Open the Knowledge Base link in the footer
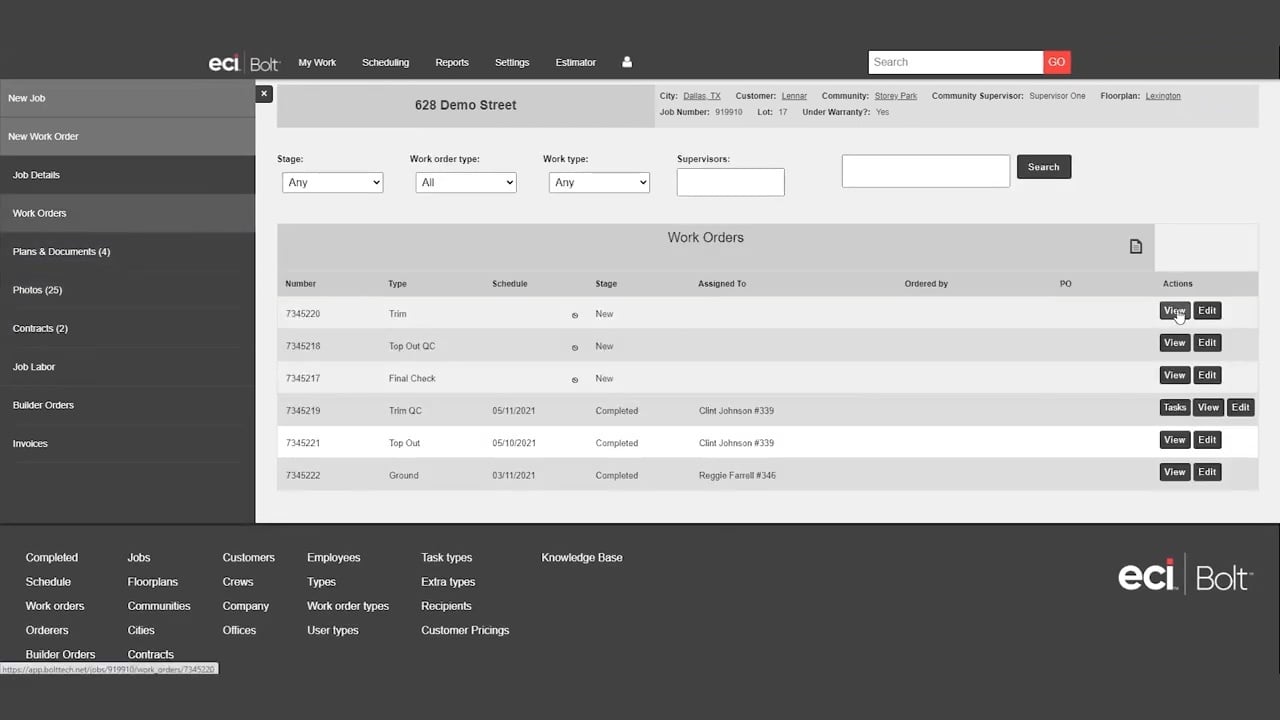 [581, 557]
